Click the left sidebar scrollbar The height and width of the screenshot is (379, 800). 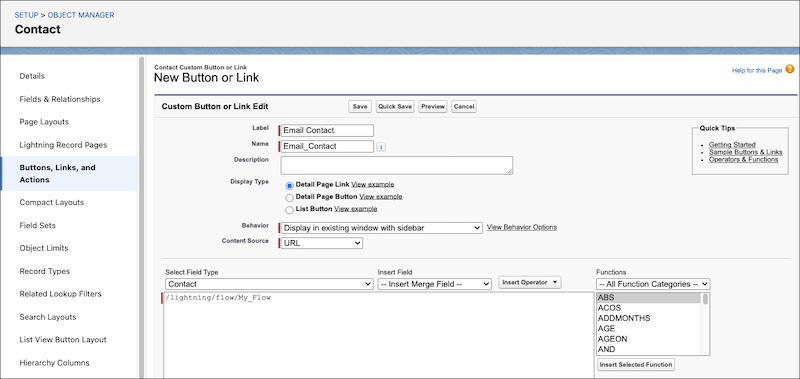(141, 217)
